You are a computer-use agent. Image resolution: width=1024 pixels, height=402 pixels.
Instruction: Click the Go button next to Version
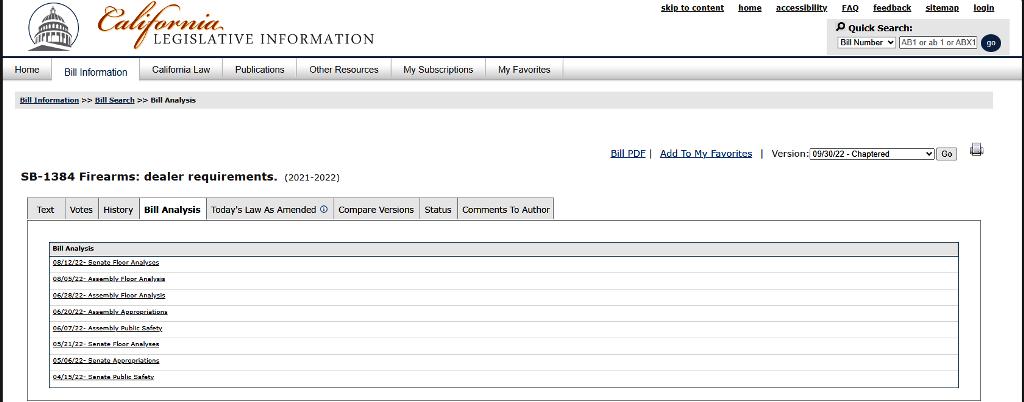(946, 154)
